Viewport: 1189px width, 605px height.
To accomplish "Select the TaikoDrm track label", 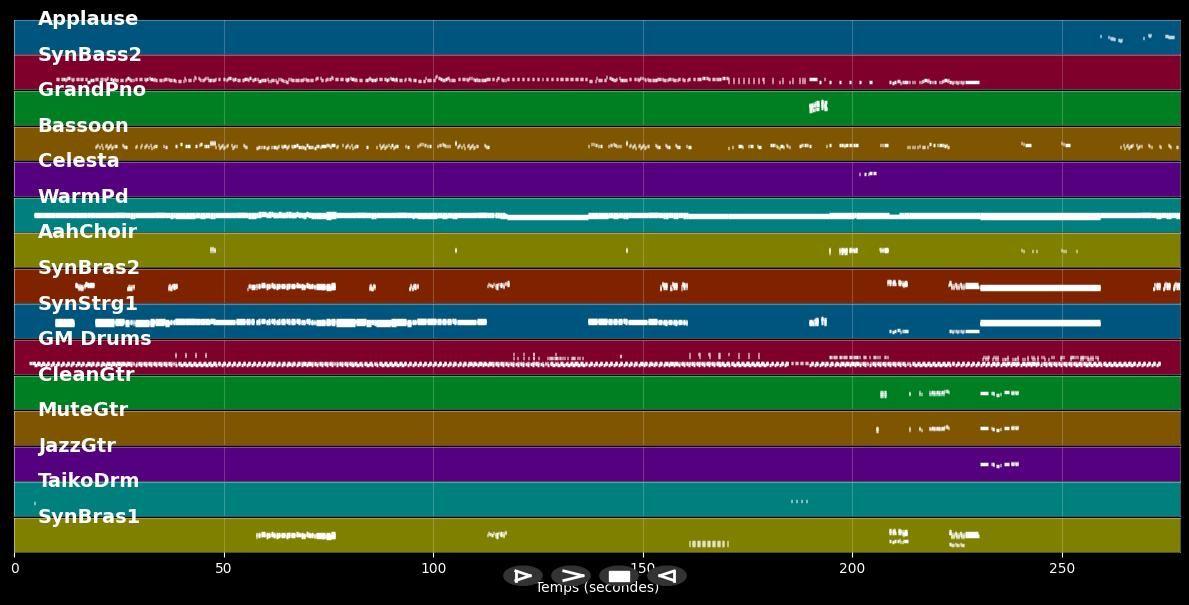I will tap(89, 481).
